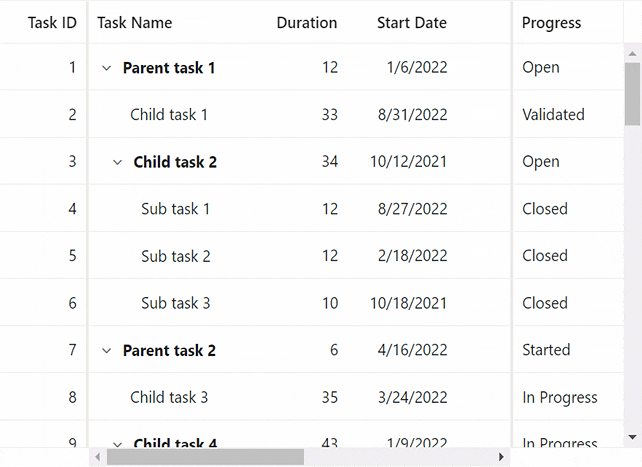Viewport: 642px width, 467px height.
Task: Collapse the Child task 2 row
Action: [x=117, y=162]
